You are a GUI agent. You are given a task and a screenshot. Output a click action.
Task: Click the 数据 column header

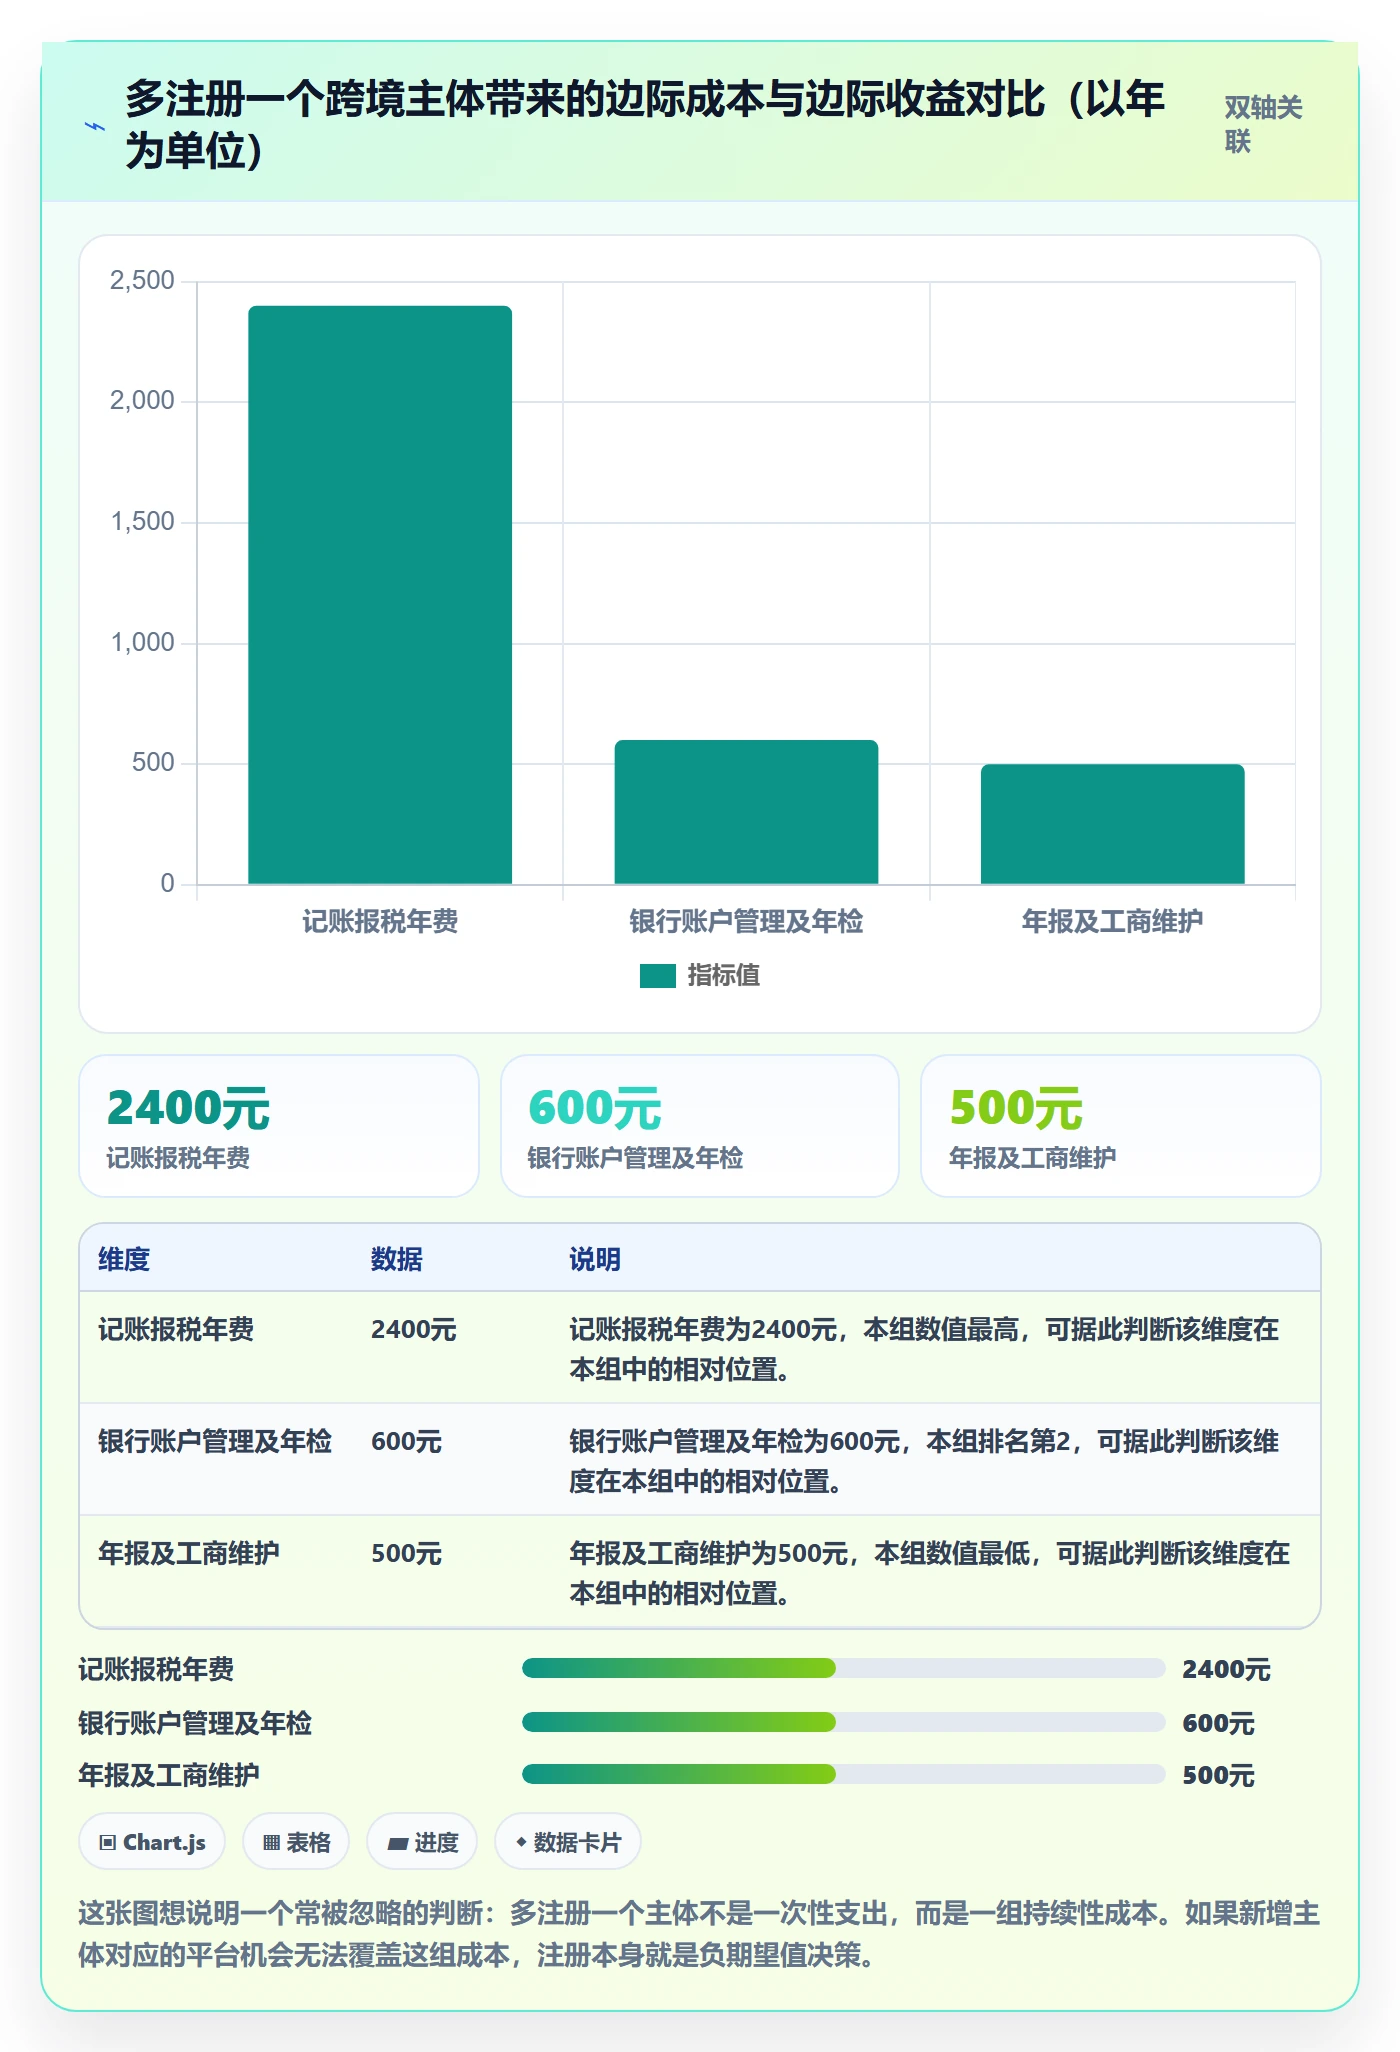[x=397, y=1259]
